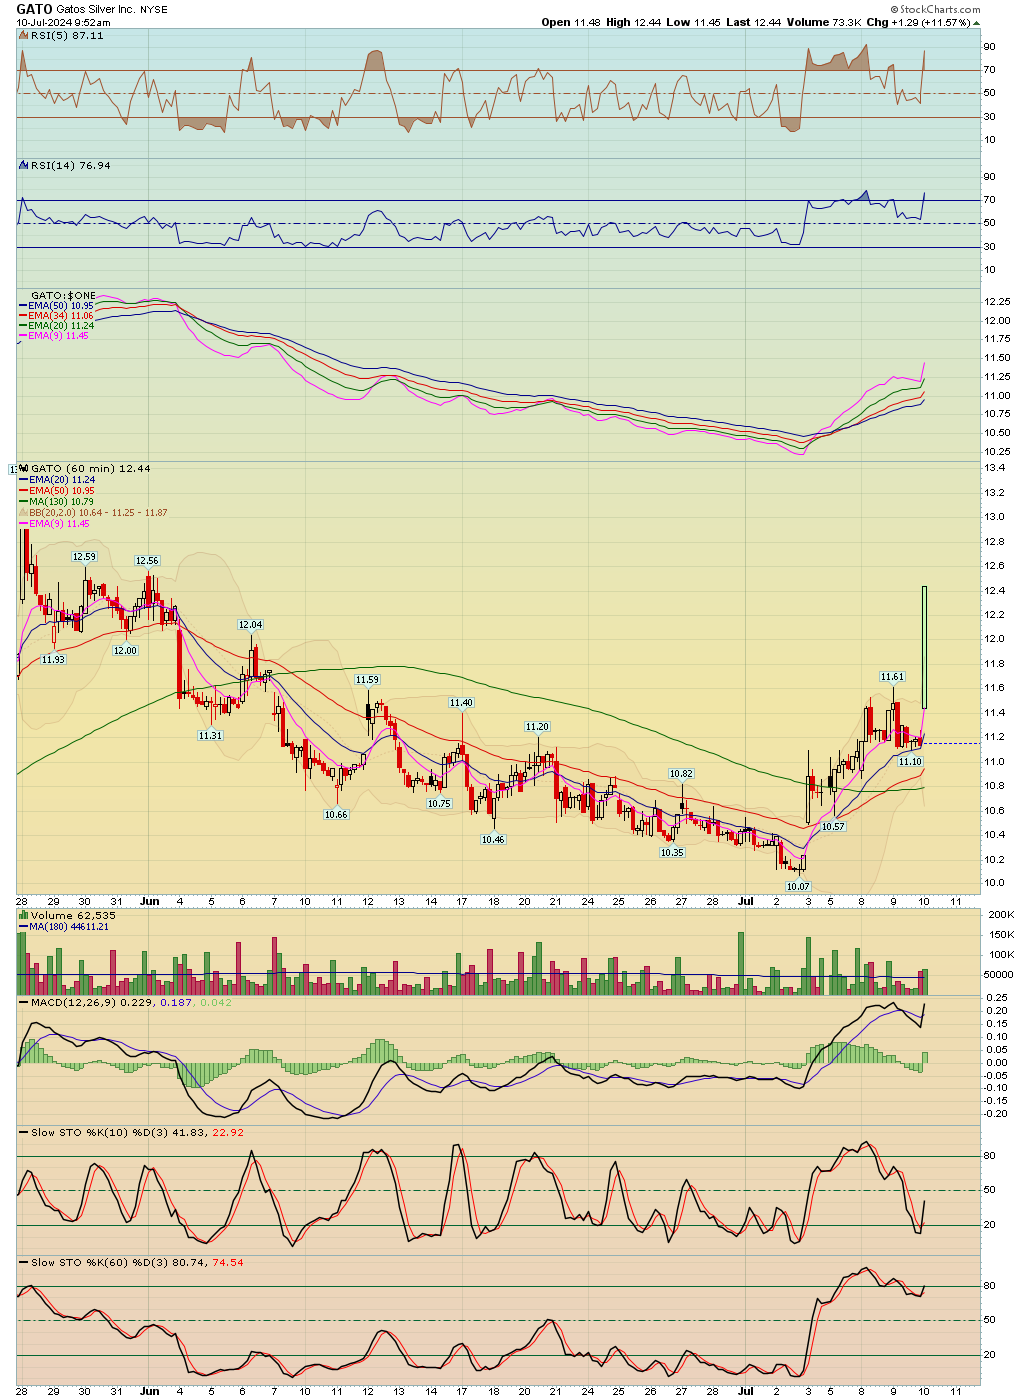Click the GATO:$ONE ratio panel label
1030x1400 pixels.
tap(64, 295)
